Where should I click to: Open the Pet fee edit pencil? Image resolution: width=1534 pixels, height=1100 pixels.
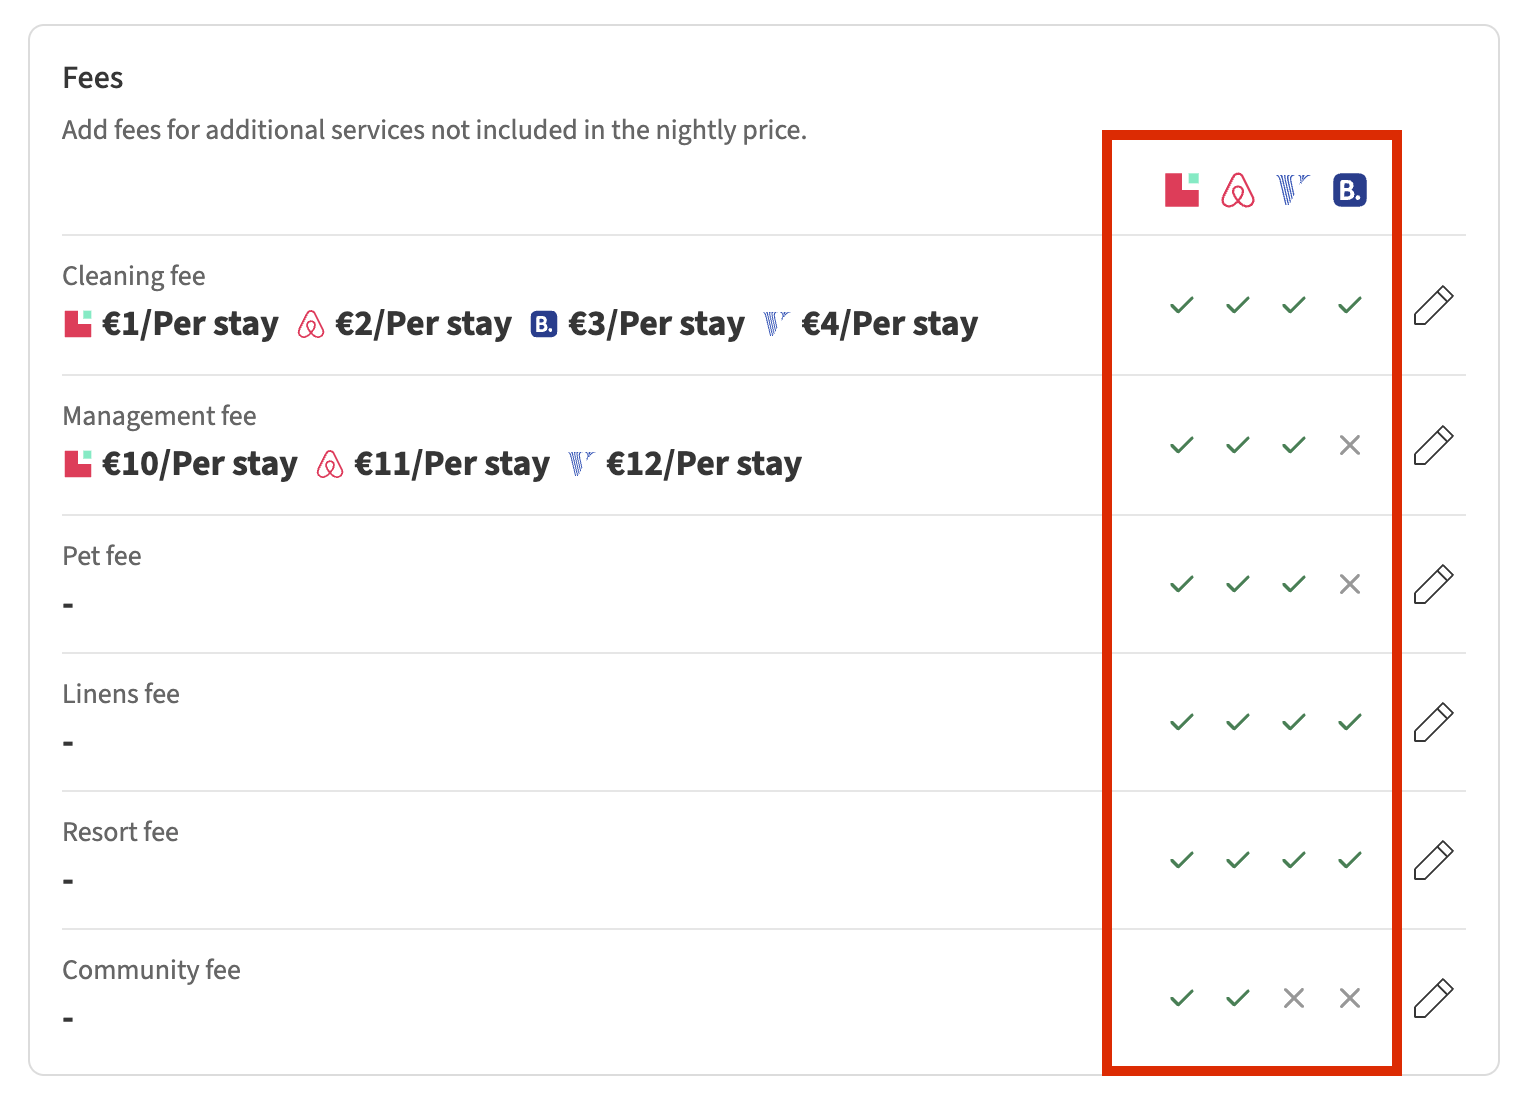pos(1433,584)
